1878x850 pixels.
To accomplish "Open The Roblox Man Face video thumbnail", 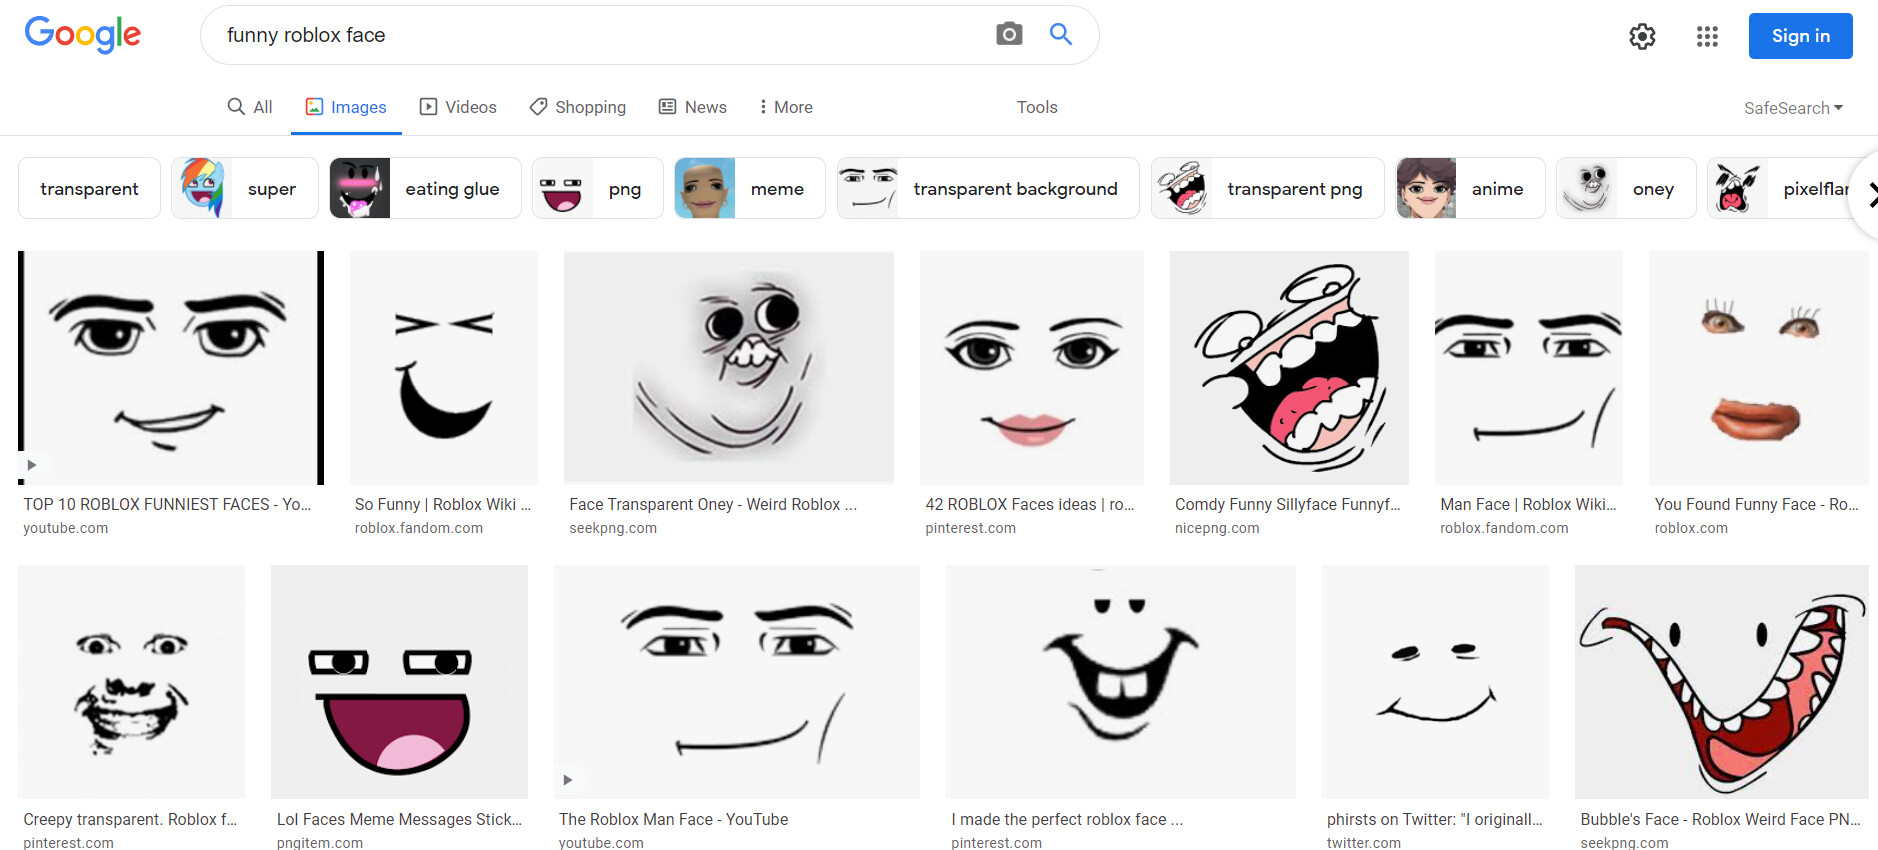I will 737,682.
